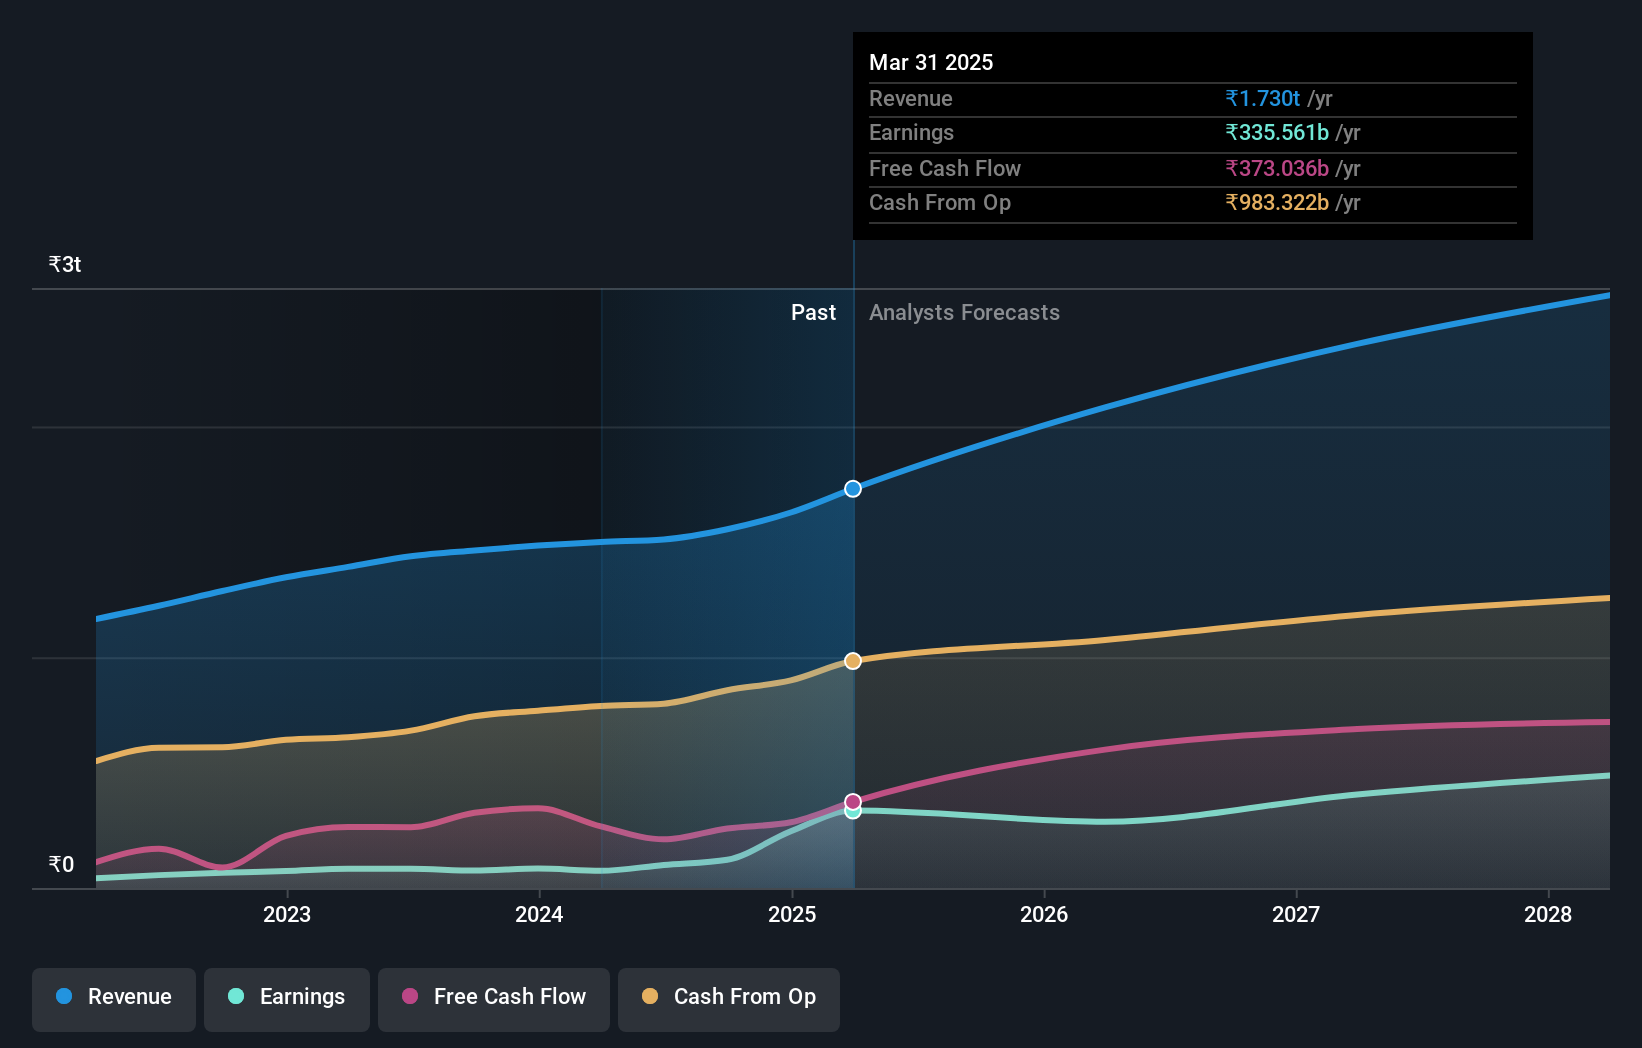Click the pink Free Cash Flow legend dot
Screen dimensions: 1642x1048
pos(410,996)
